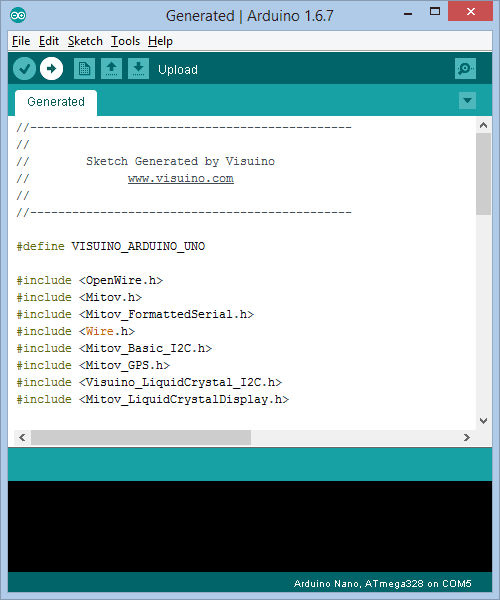Viewport: 500px width, 600px height.
Task: Maximize the Arduino window
Action: pyautogui.click(x=435, y=11)
